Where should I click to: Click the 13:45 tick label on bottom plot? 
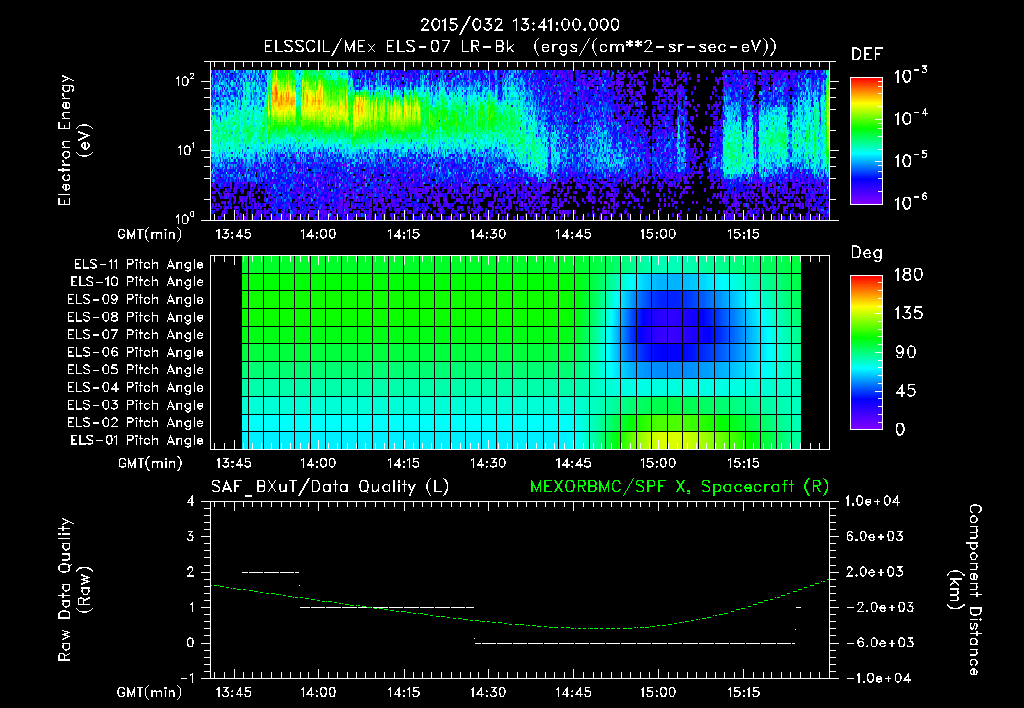[x=233, y=692]
